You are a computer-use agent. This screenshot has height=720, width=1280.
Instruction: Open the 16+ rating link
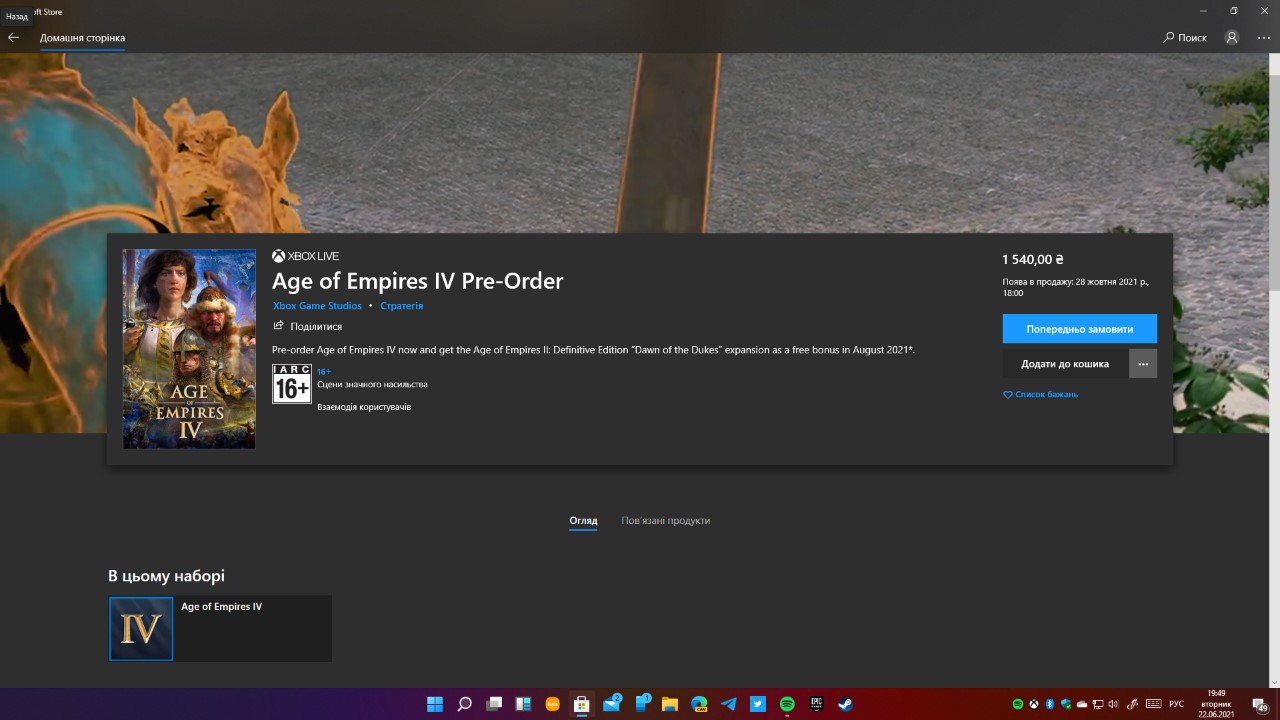coord(324,372)
